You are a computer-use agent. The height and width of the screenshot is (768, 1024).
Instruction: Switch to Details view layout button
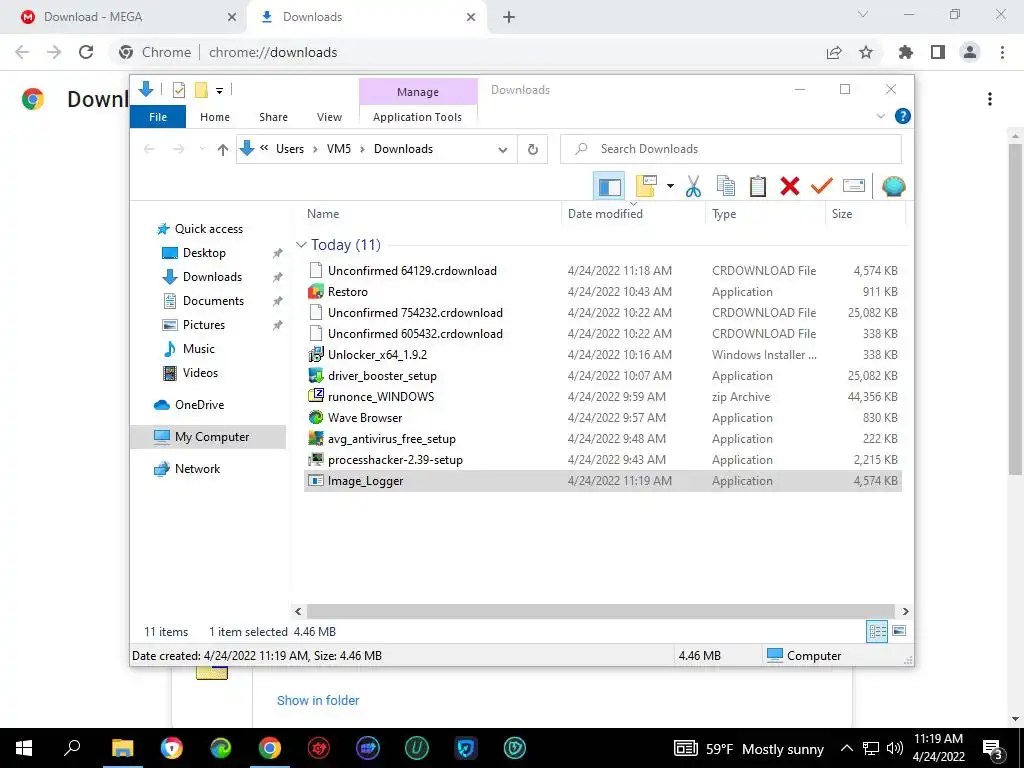coord(877,632)
